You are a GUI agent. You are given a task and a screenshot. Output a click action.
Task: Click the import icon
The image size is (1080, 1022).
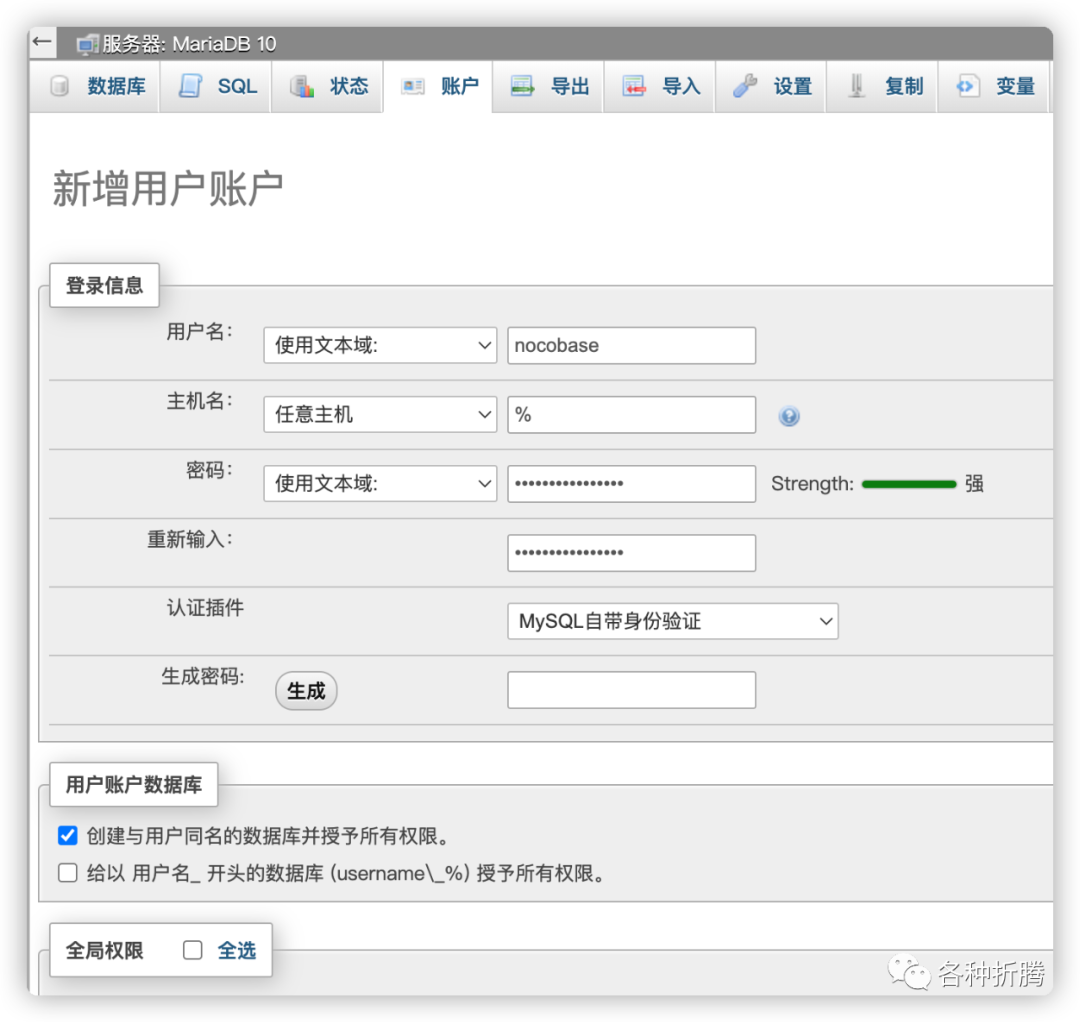(634, 86)
